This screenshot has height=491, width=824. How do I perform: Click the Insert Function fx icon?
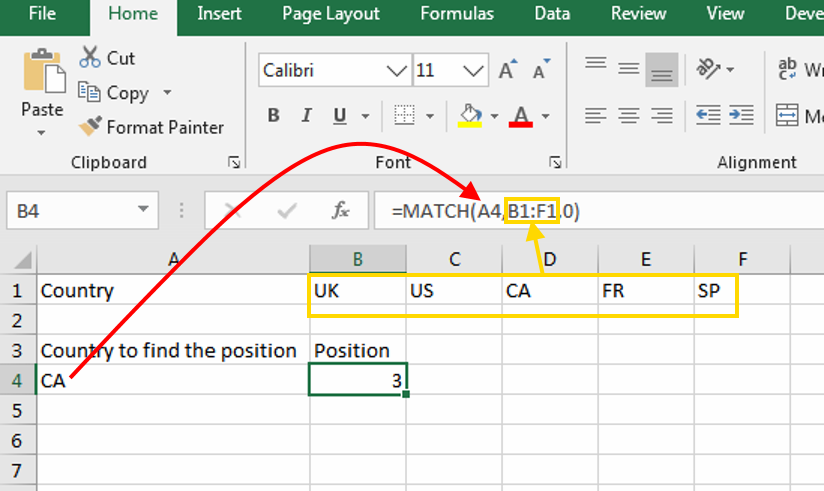[x=340, y=211]
